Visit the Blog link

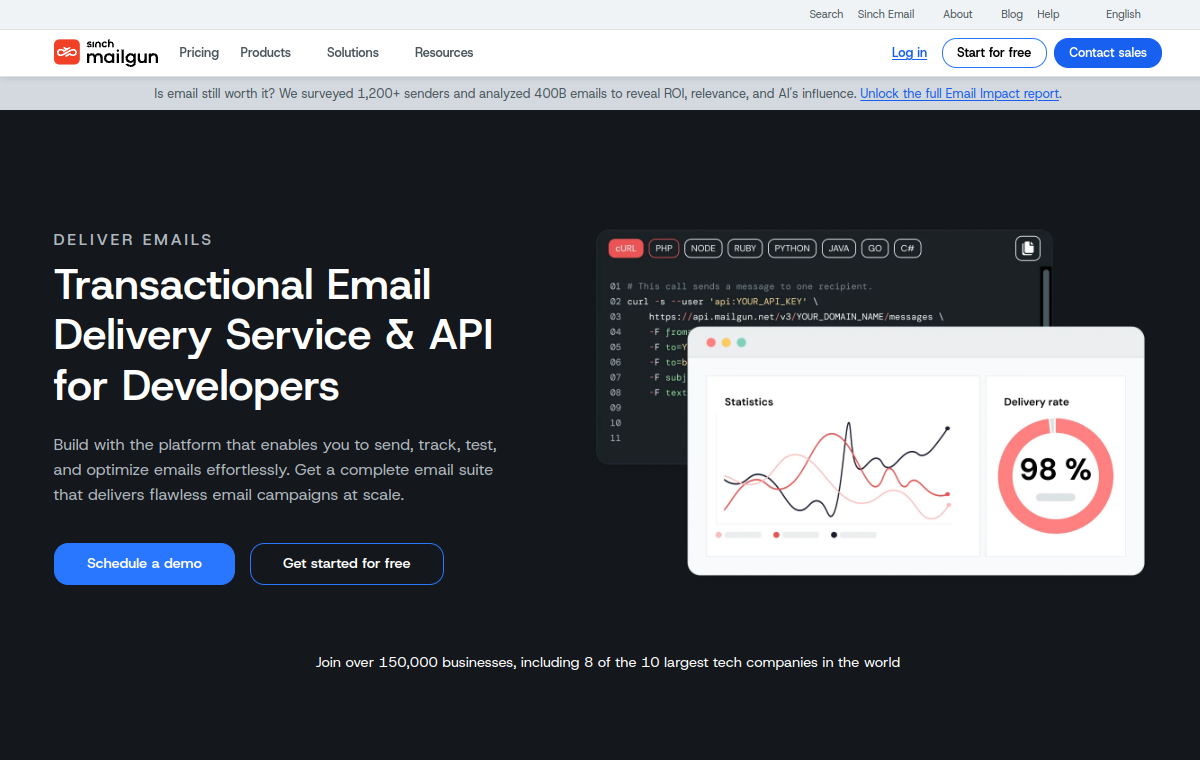1012,14
